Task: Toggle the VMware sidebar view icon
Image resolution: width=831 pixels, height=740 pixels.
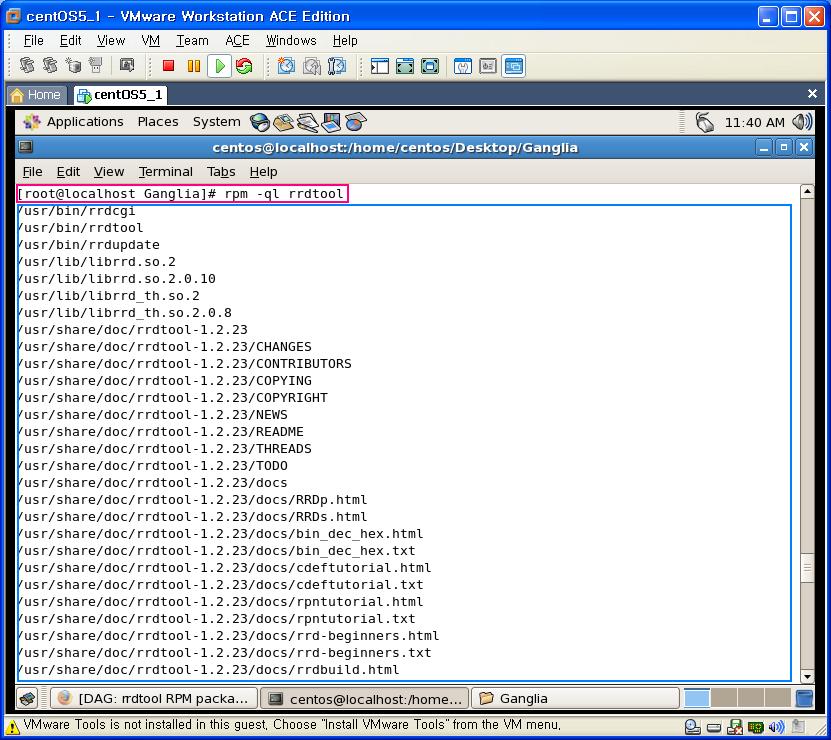Action: [379, 66]
